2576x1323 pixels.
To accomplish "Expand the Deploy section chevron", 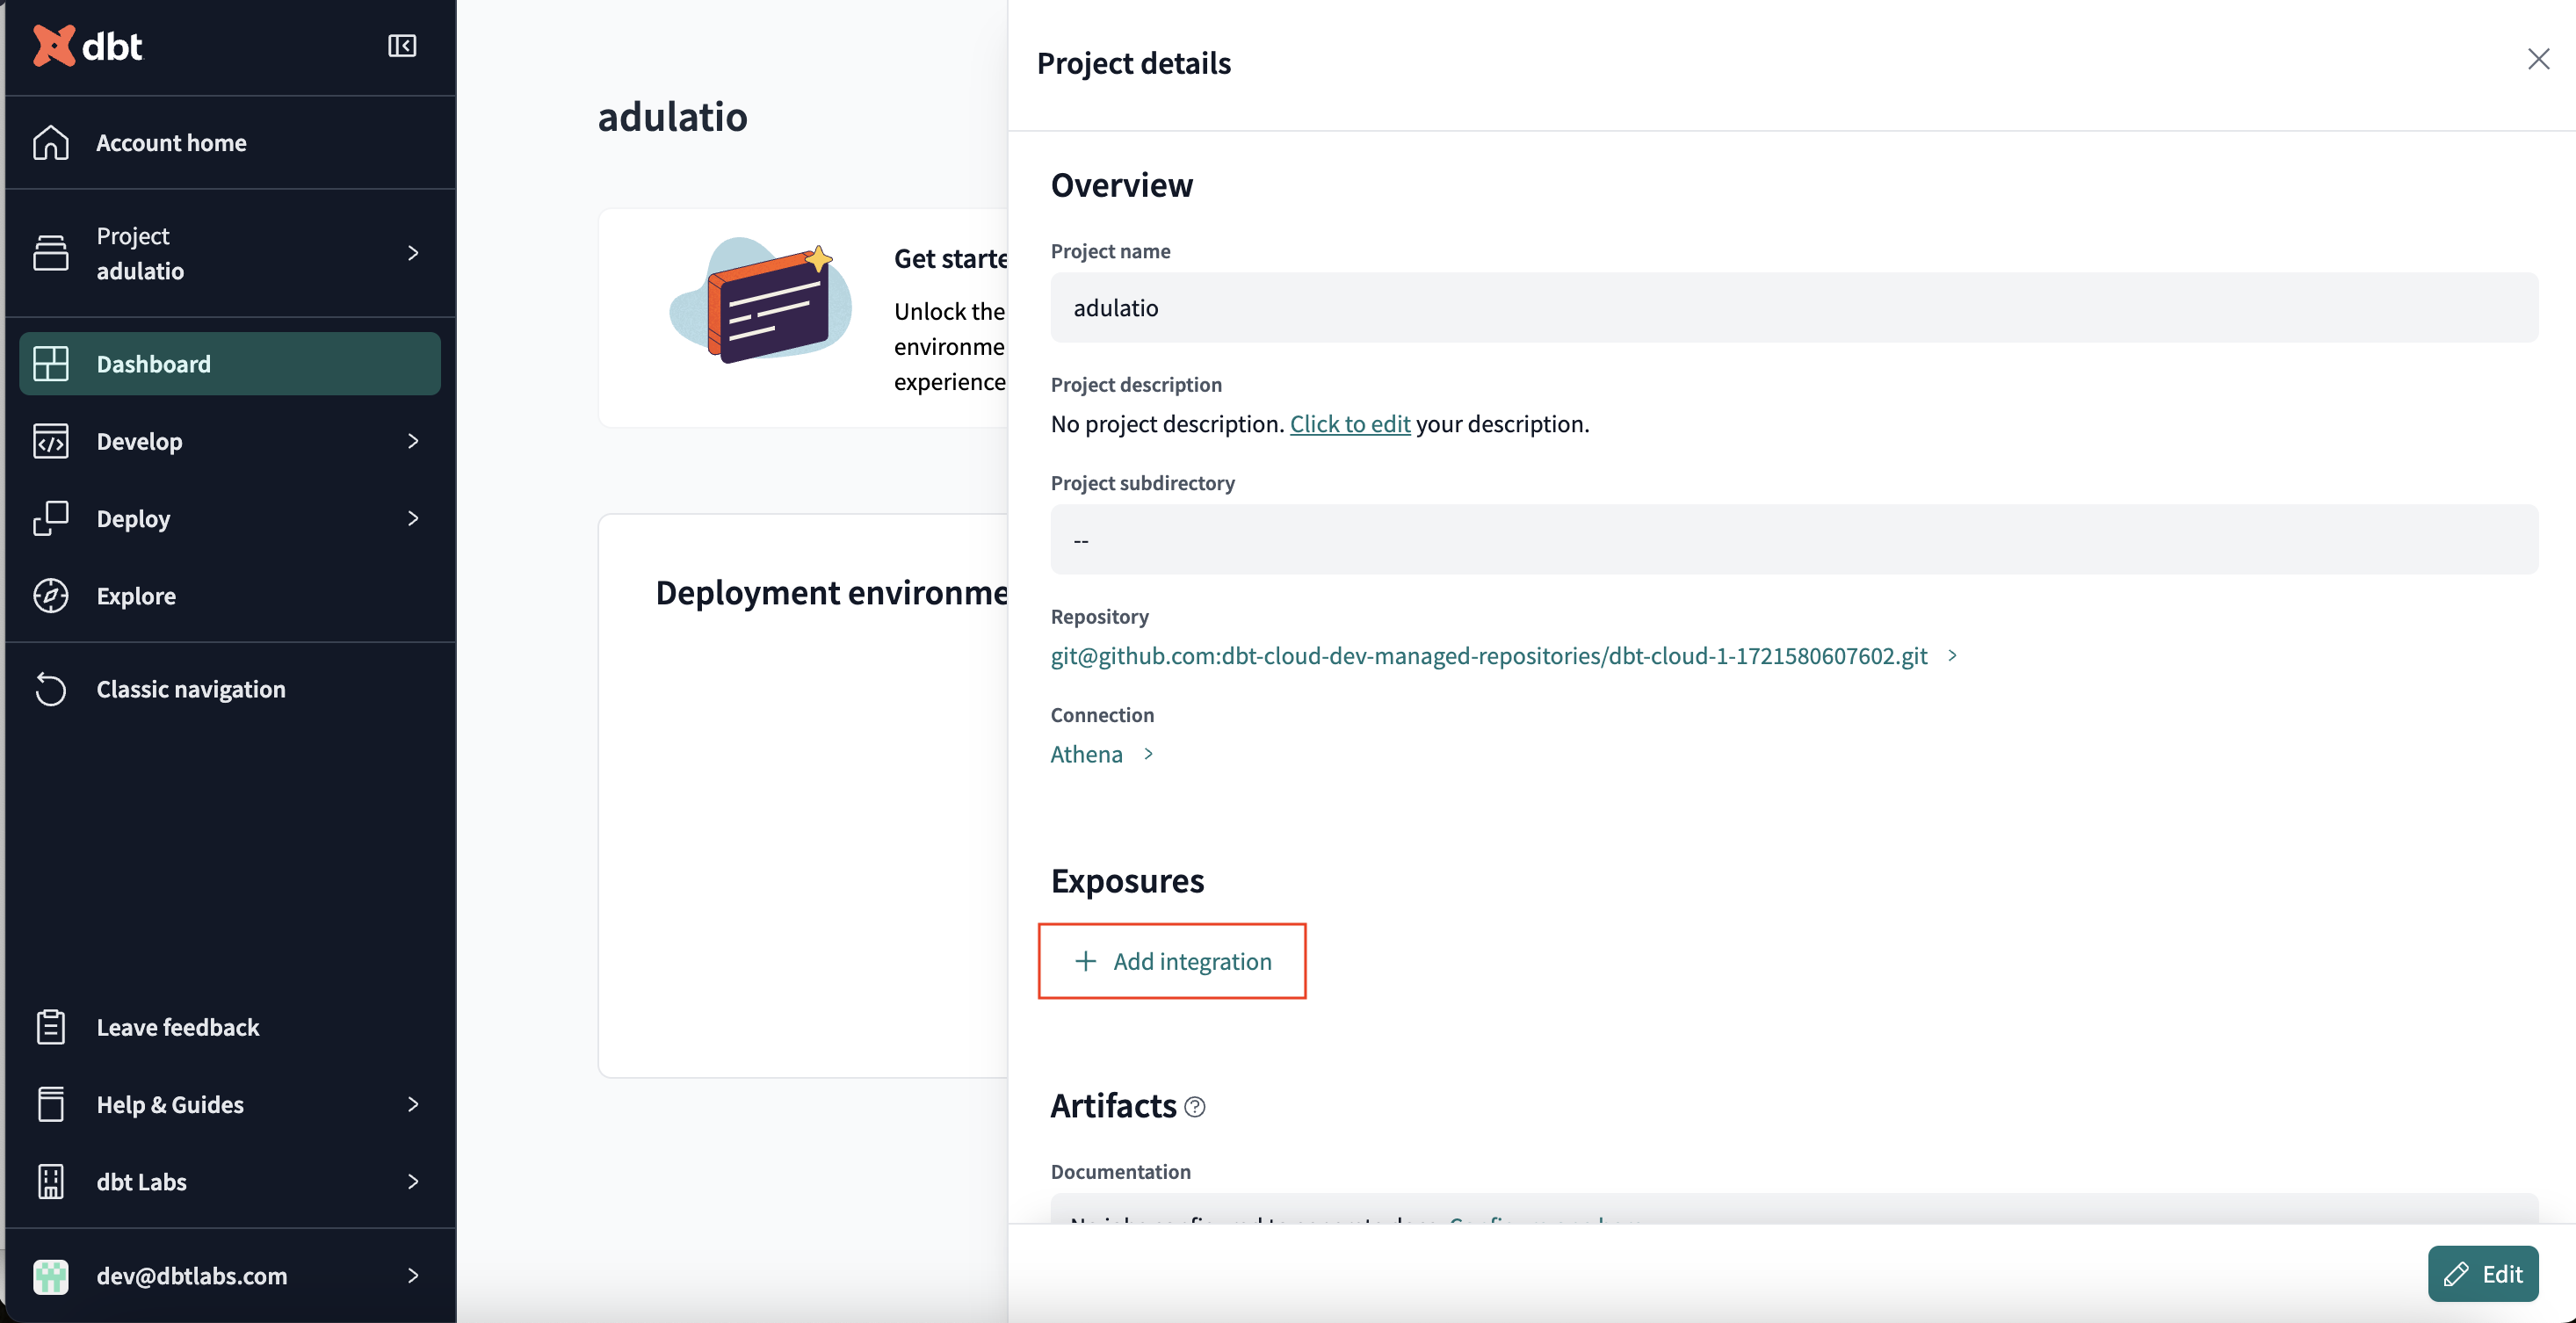I will click(x=412, y=518).
